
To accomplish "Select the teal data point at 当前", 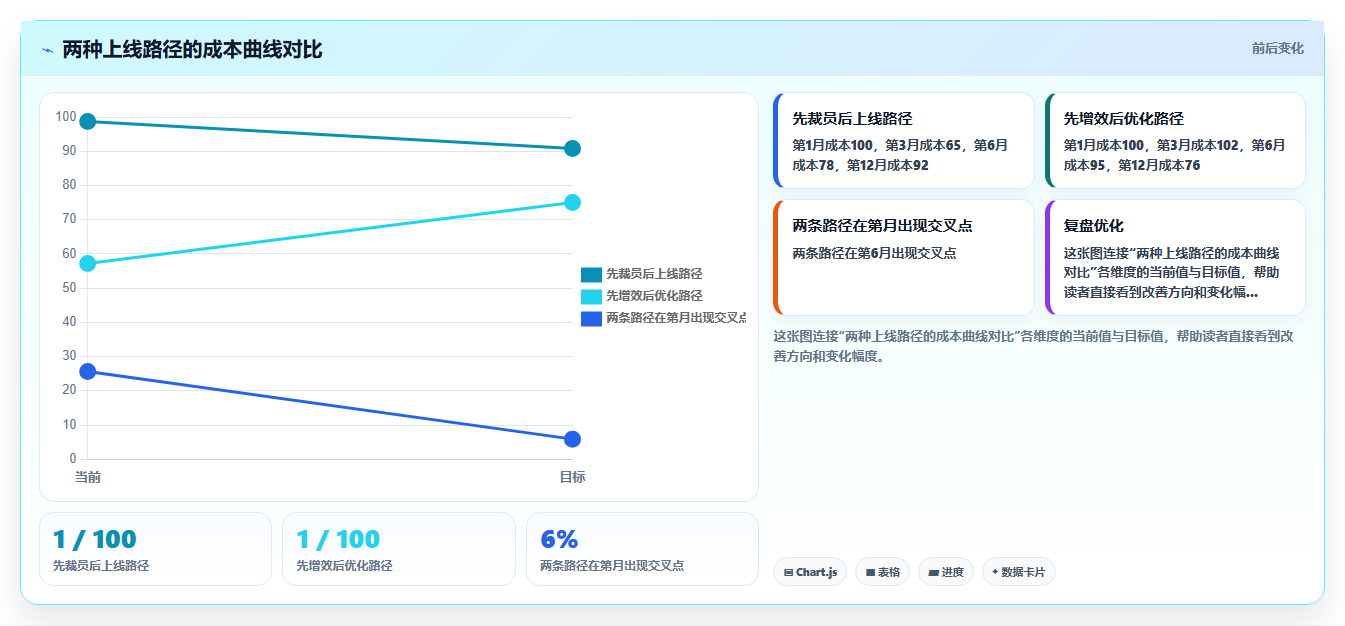I will pos(87,121).
